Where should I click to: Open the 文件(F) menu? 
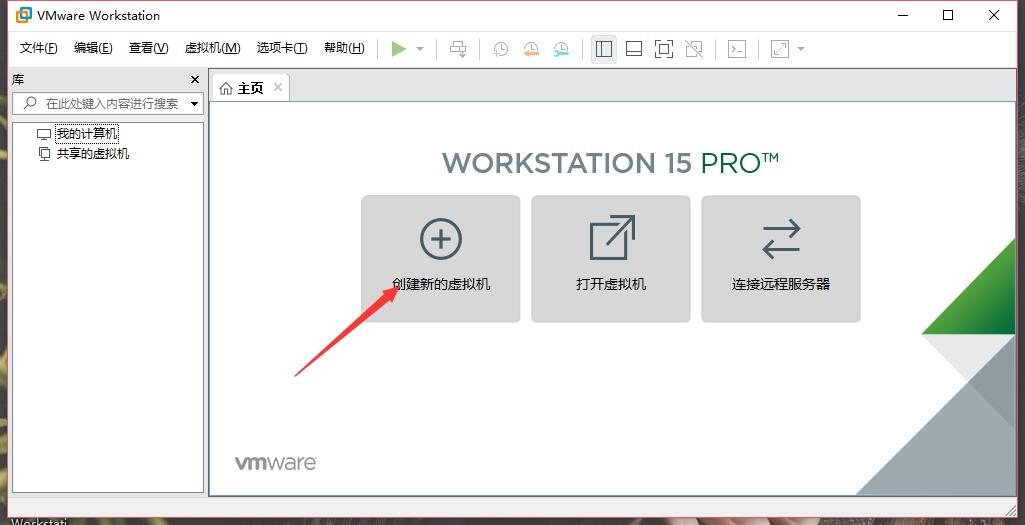tap(39, 48)
